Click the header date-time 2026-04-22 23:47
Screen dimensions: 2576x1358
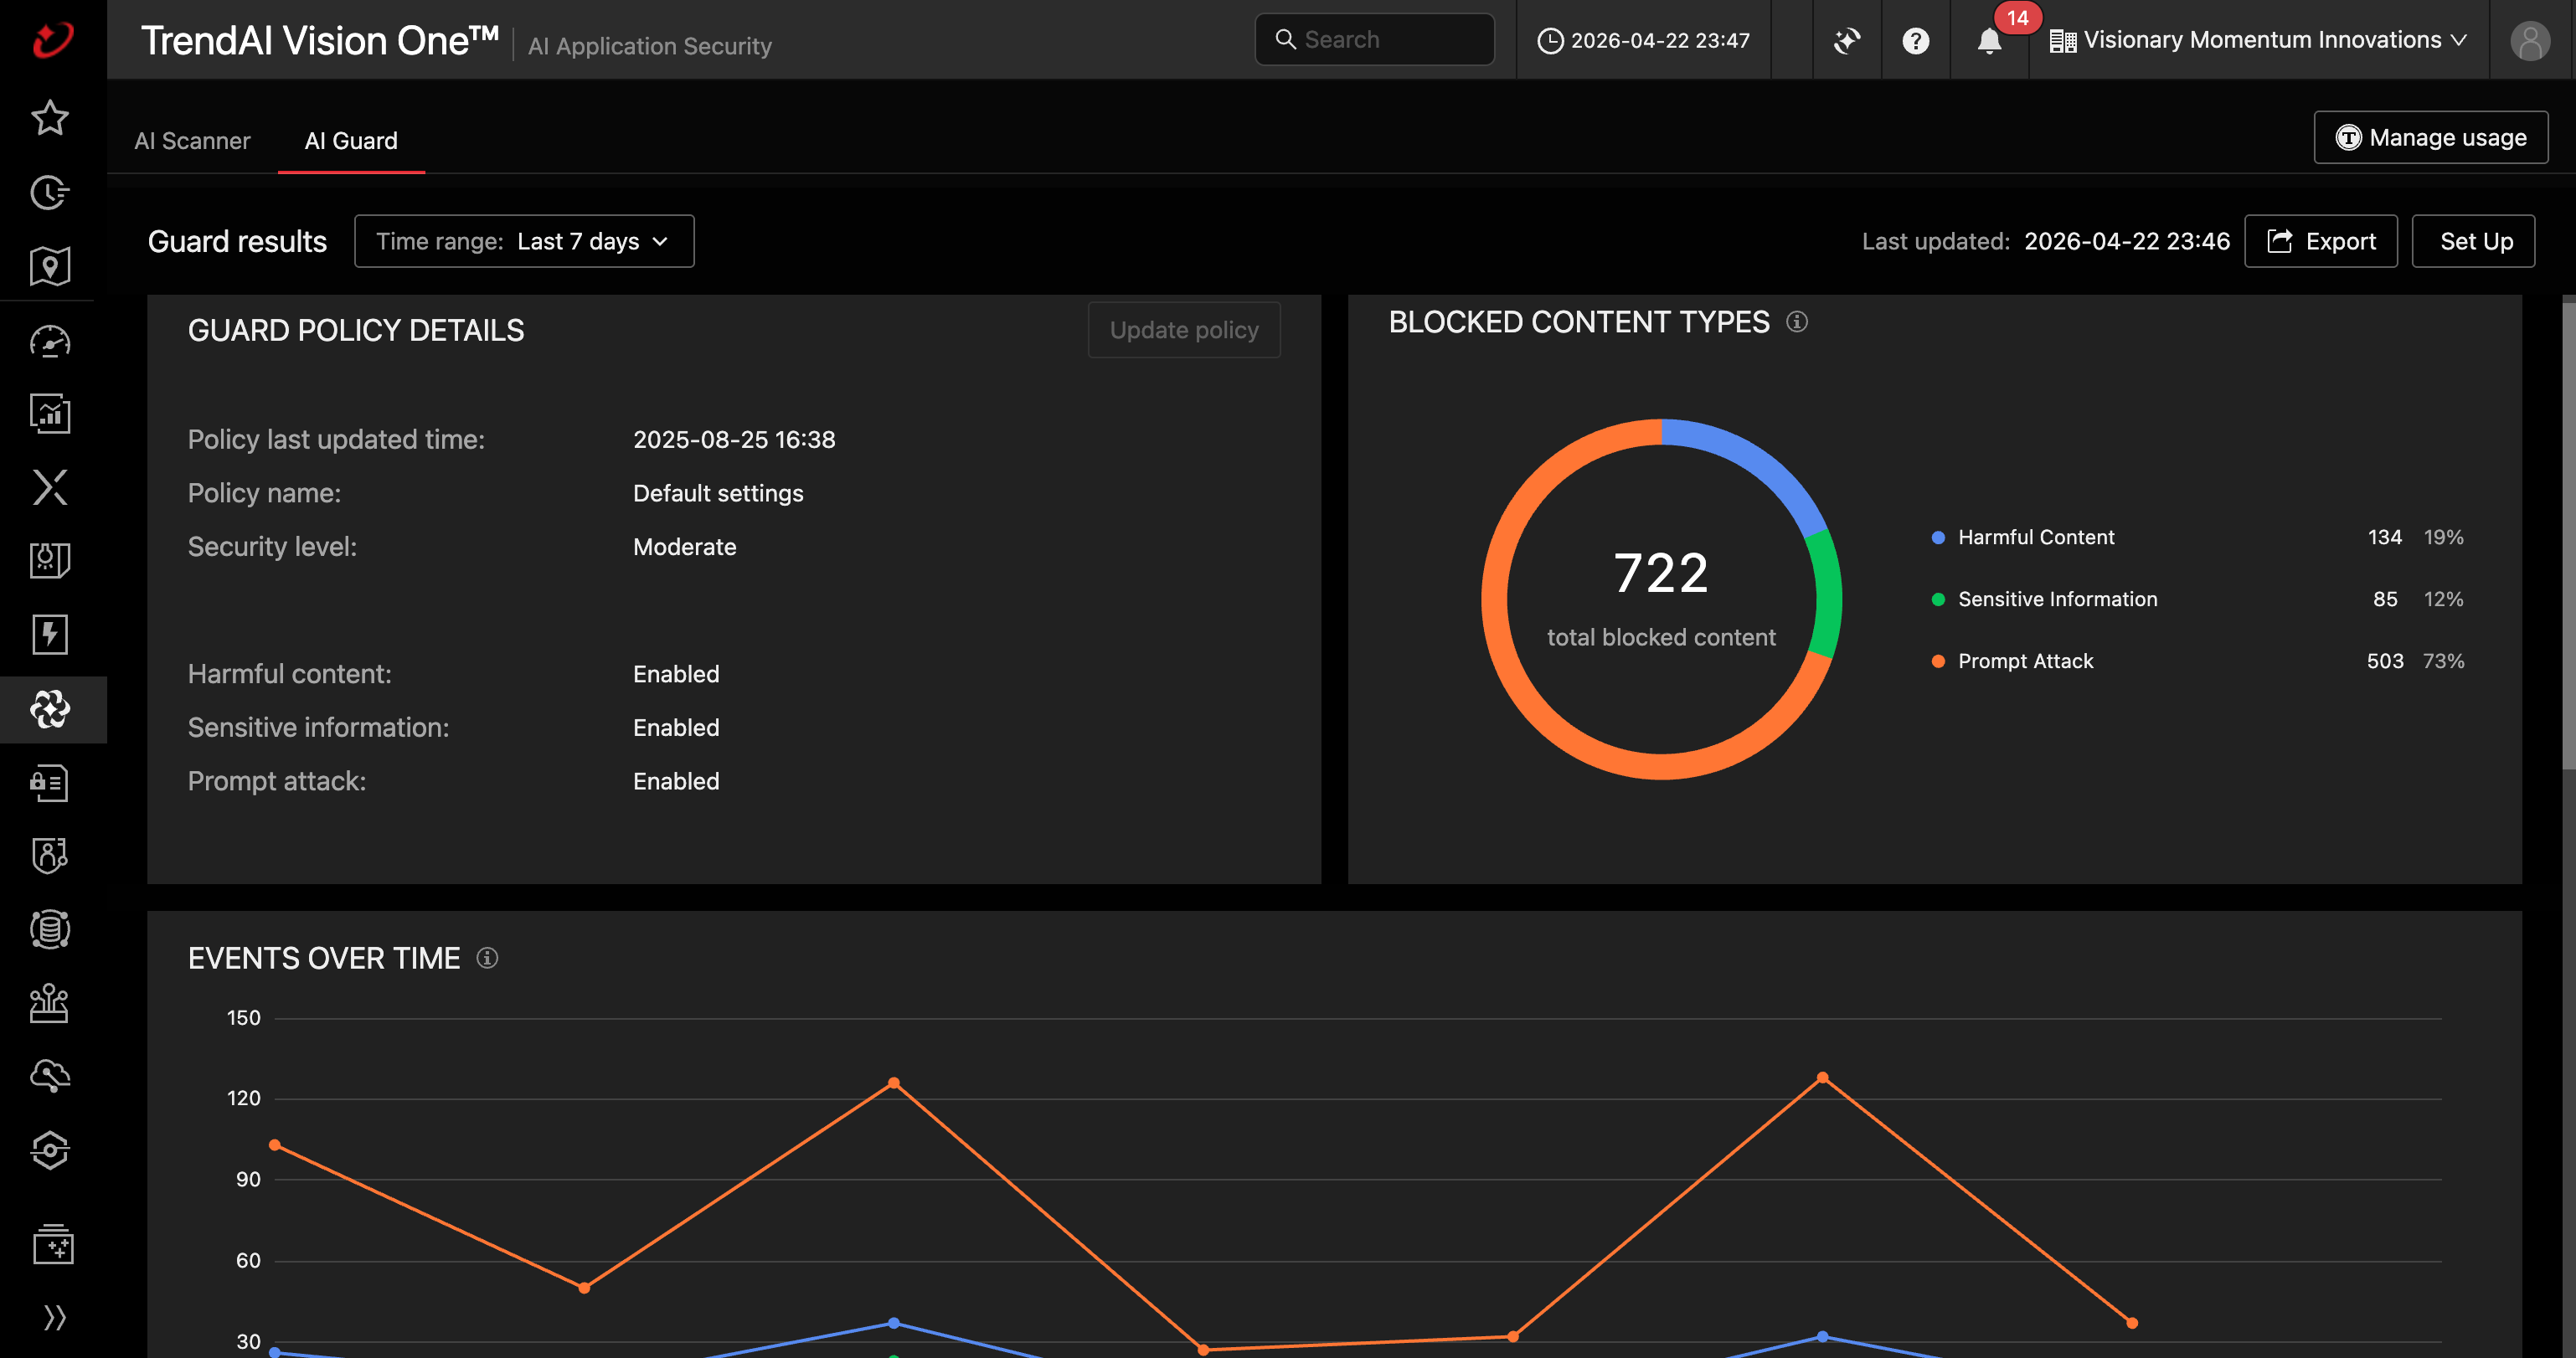click(1660, 41)
